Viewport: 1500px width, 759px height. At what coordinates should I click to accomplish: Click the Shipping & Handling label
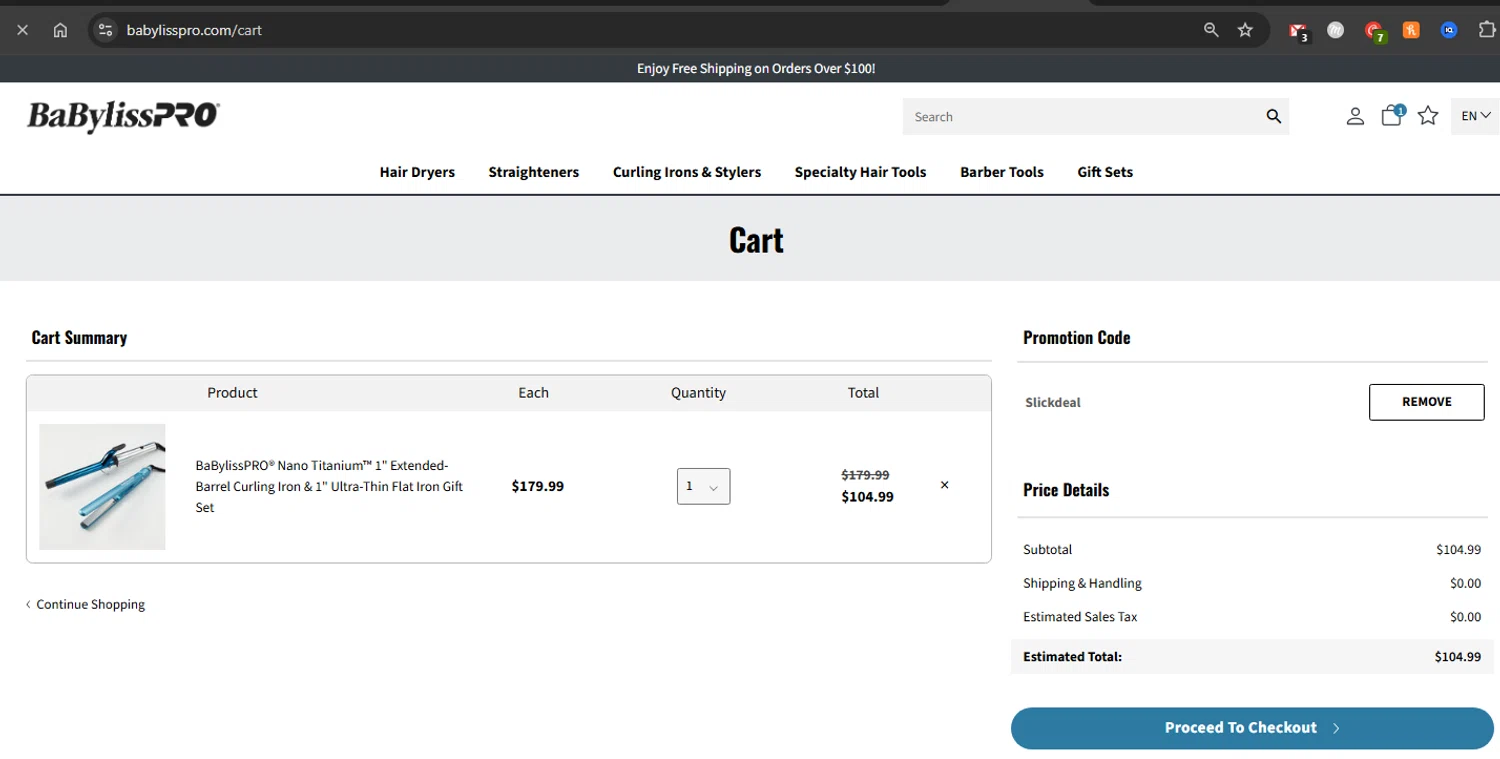point(1082,583)
